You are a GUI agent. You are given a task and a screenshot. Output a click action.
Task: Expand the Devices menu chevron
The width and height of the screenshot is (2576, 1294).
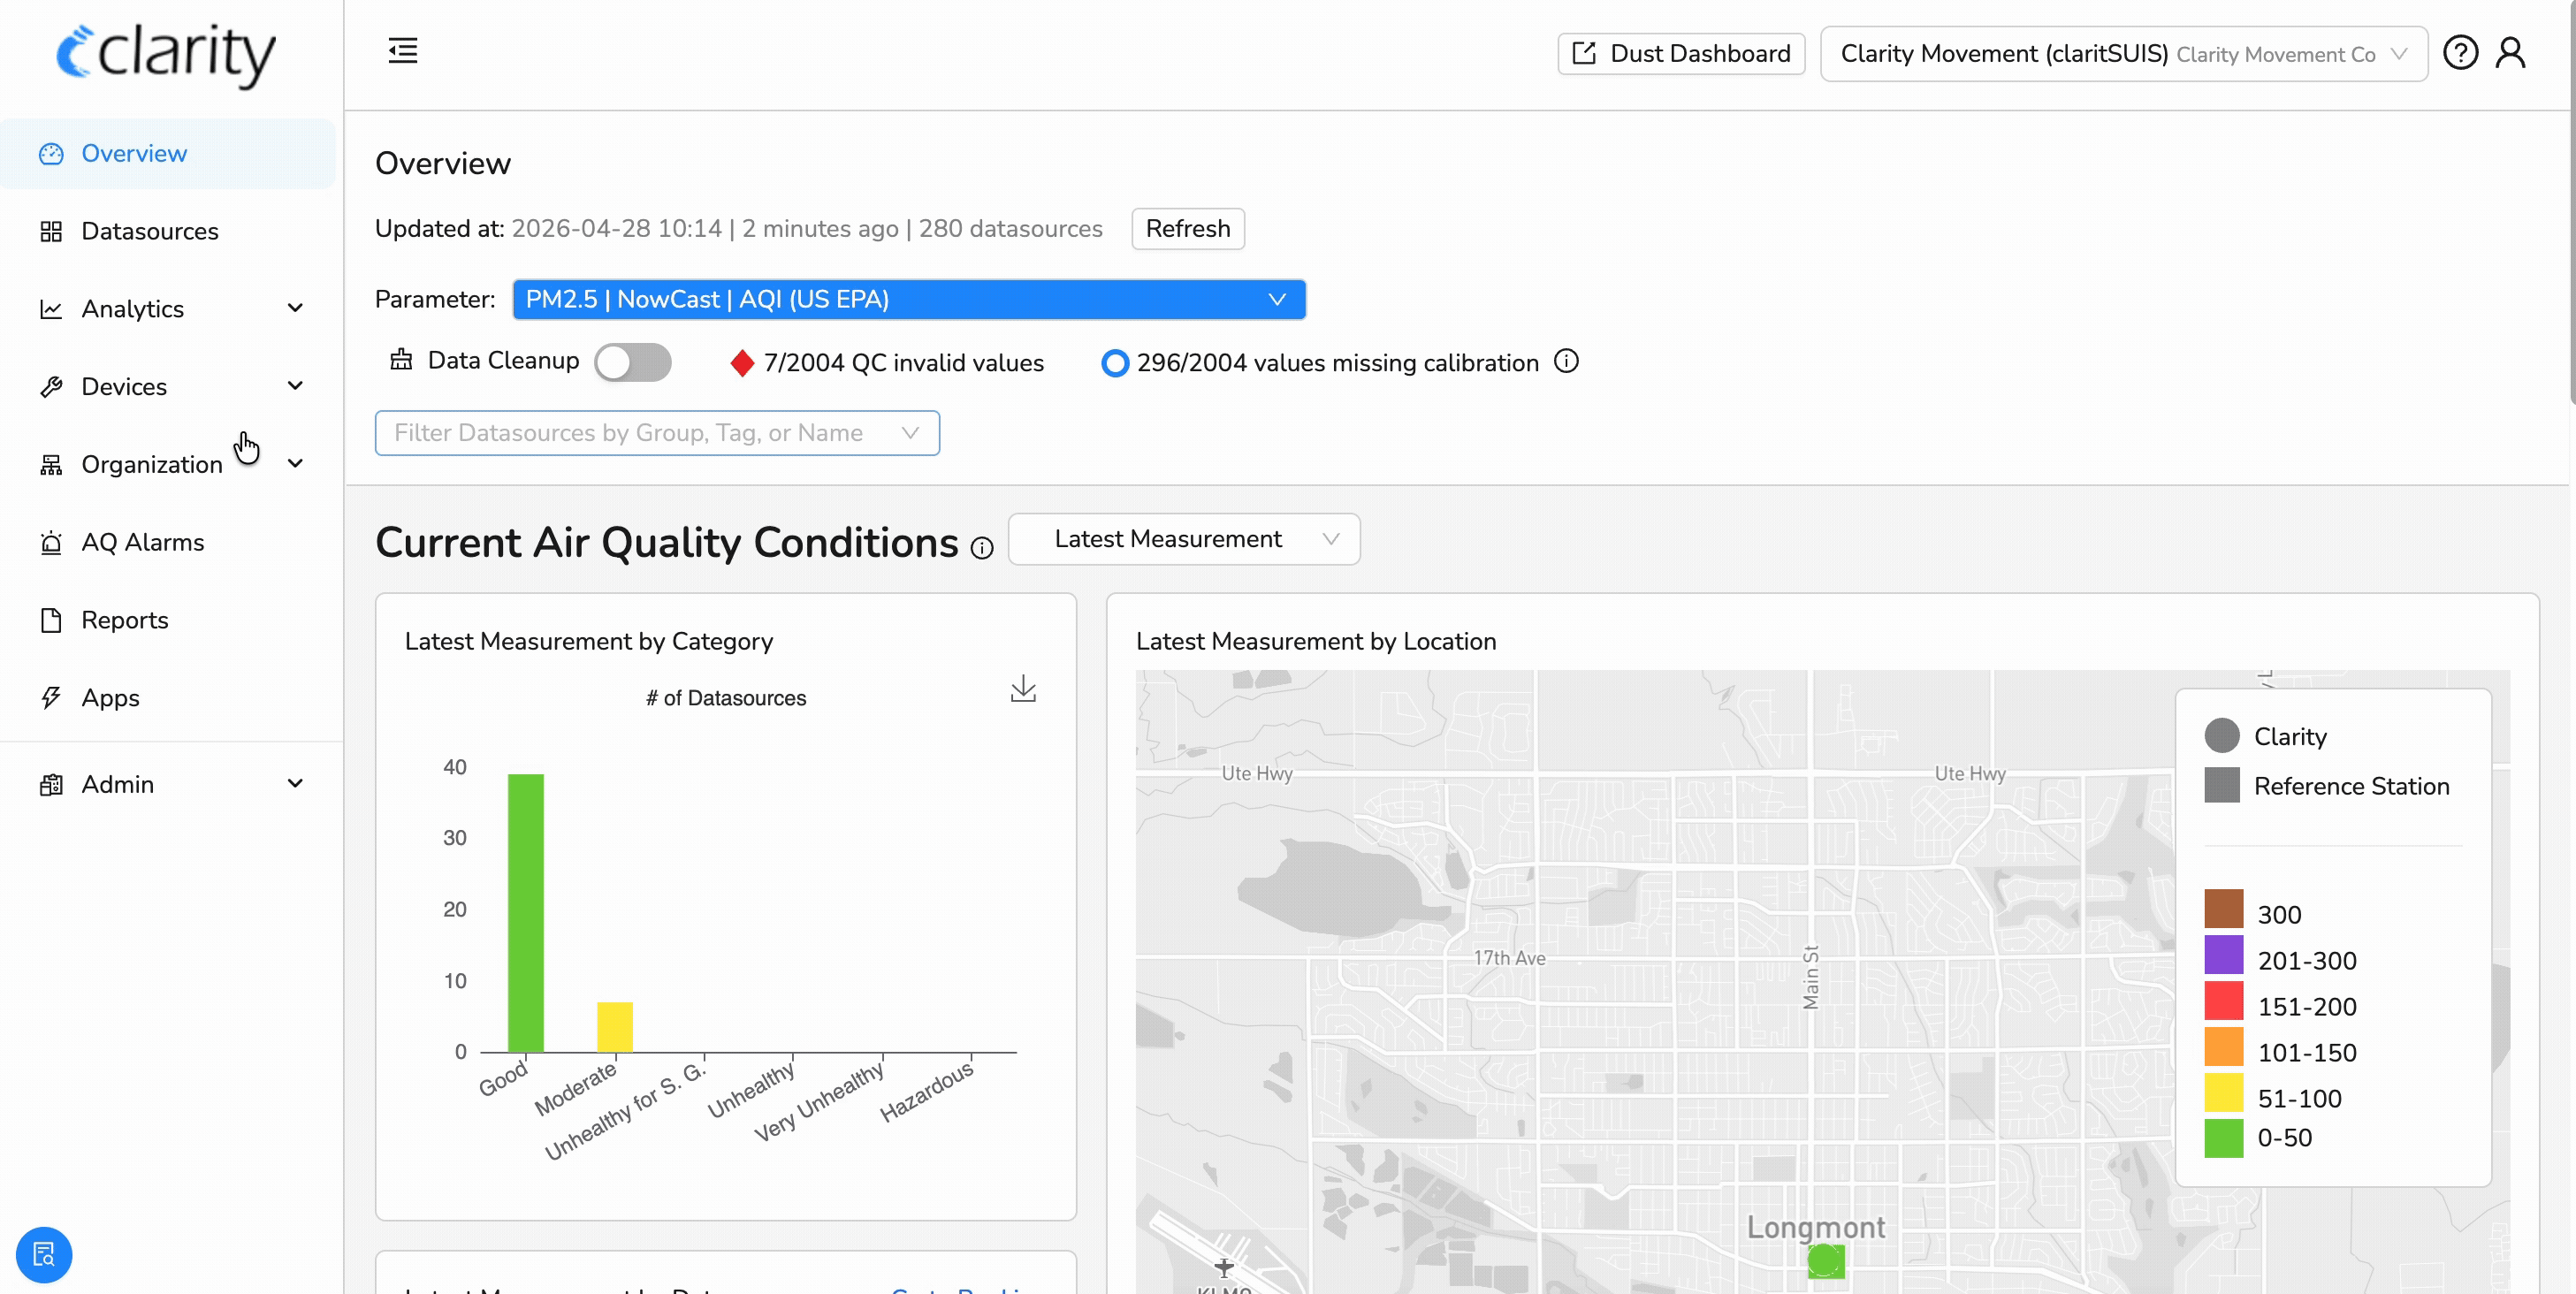click(x=295, y=386)
